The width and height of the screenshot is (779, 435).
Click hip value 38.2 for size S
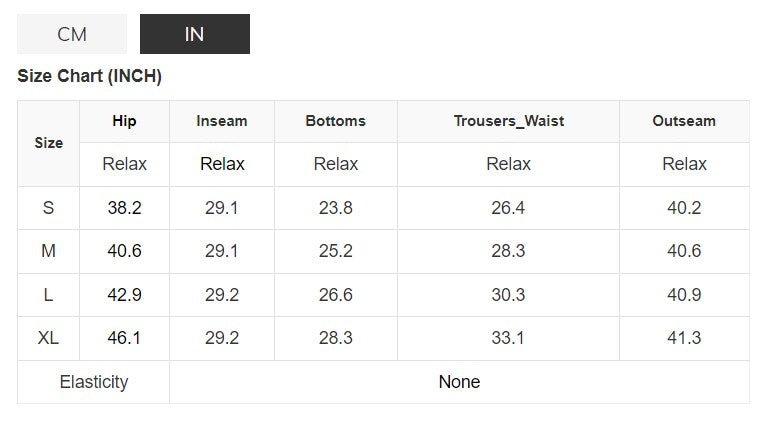[124, 208]
